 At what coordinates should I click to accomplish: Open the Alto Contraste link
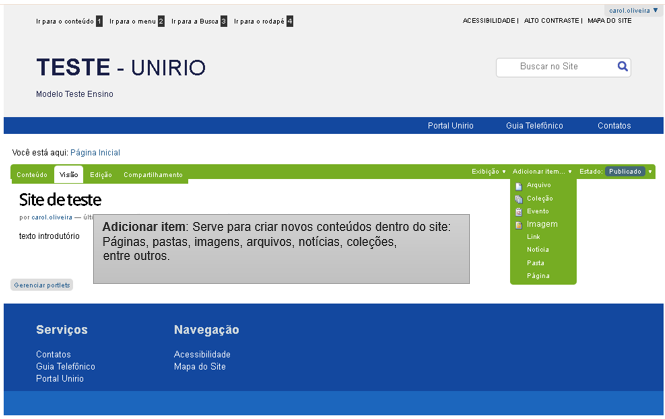[552, 20]
